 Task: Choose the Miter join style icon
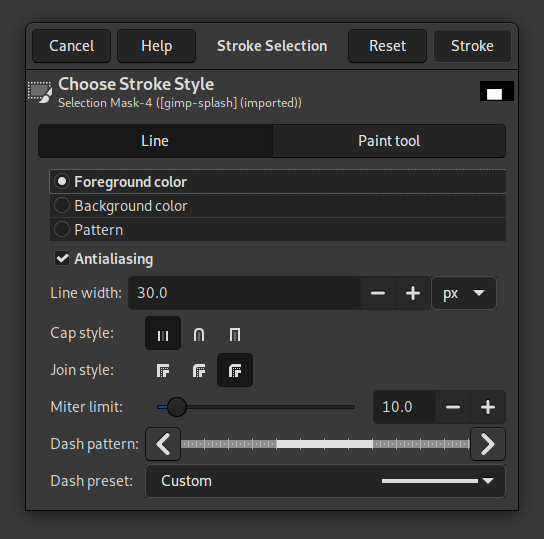point(163,370)
